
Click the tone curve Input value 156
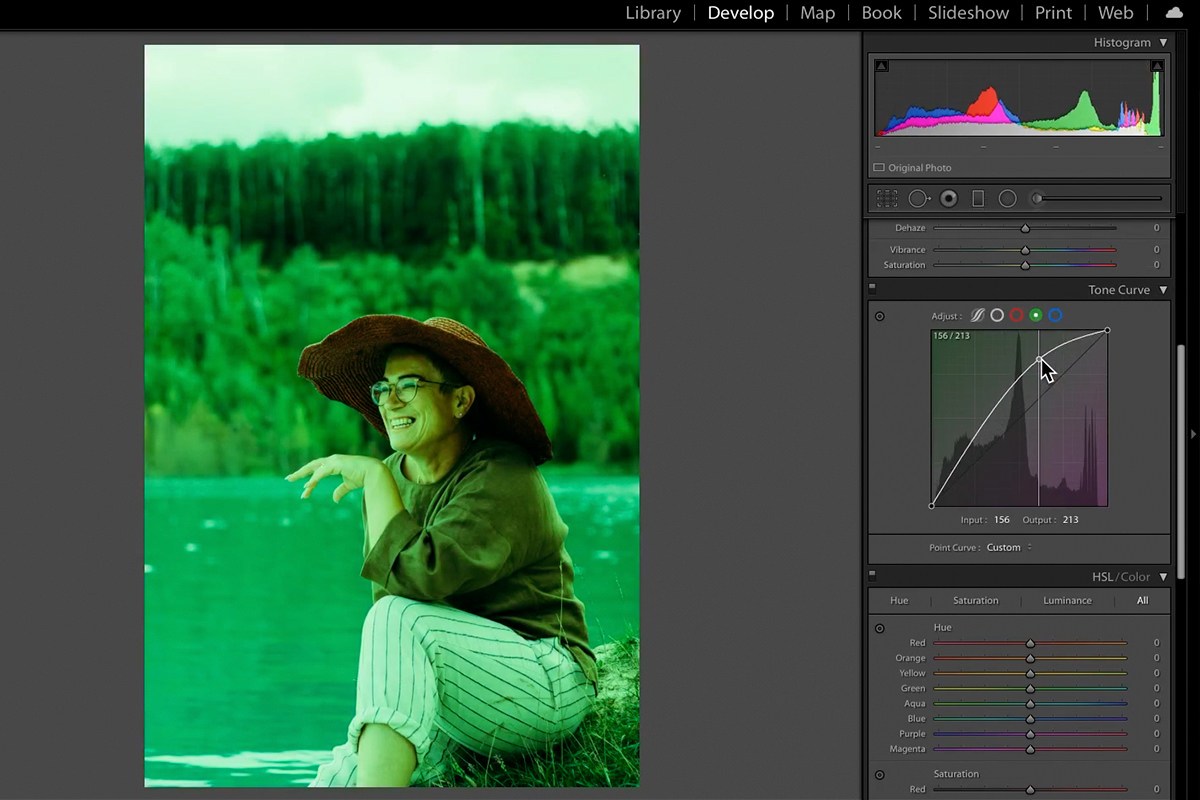pyautogui.click(x=1001, y=520)
